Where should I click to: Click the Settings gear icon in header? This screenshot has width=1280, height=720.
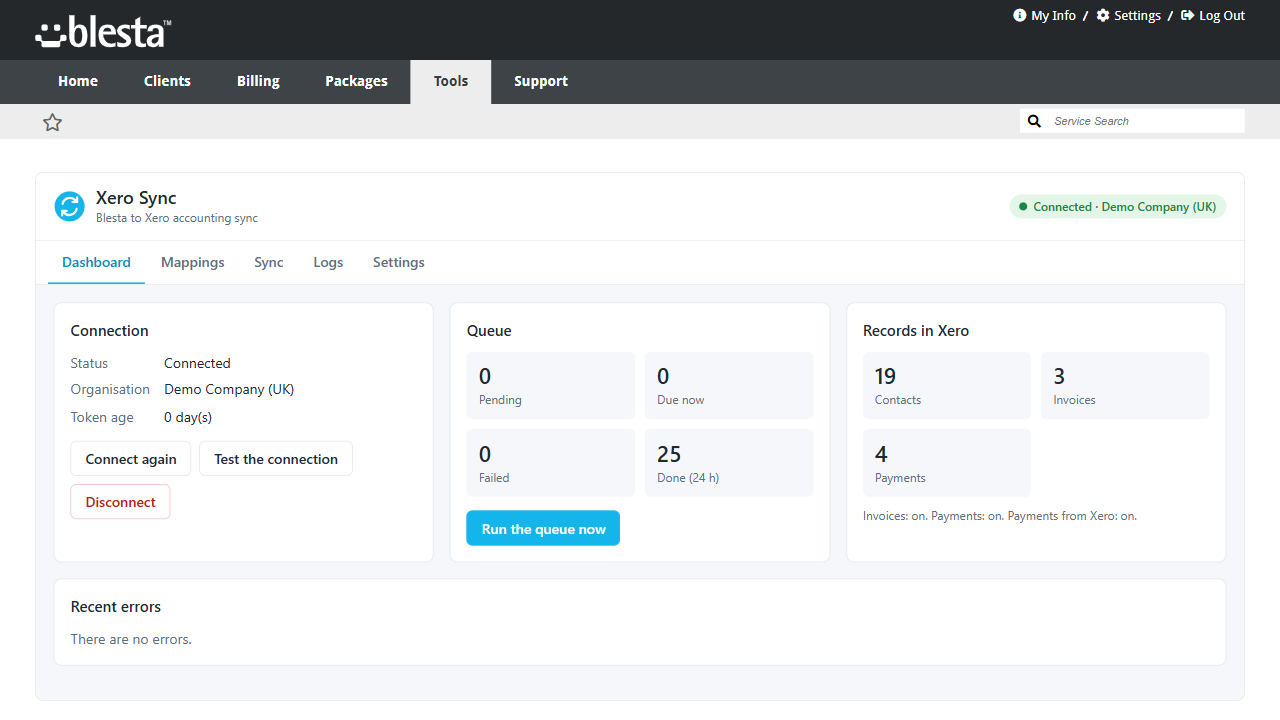pyautogui.click(x=1103, y=15)
